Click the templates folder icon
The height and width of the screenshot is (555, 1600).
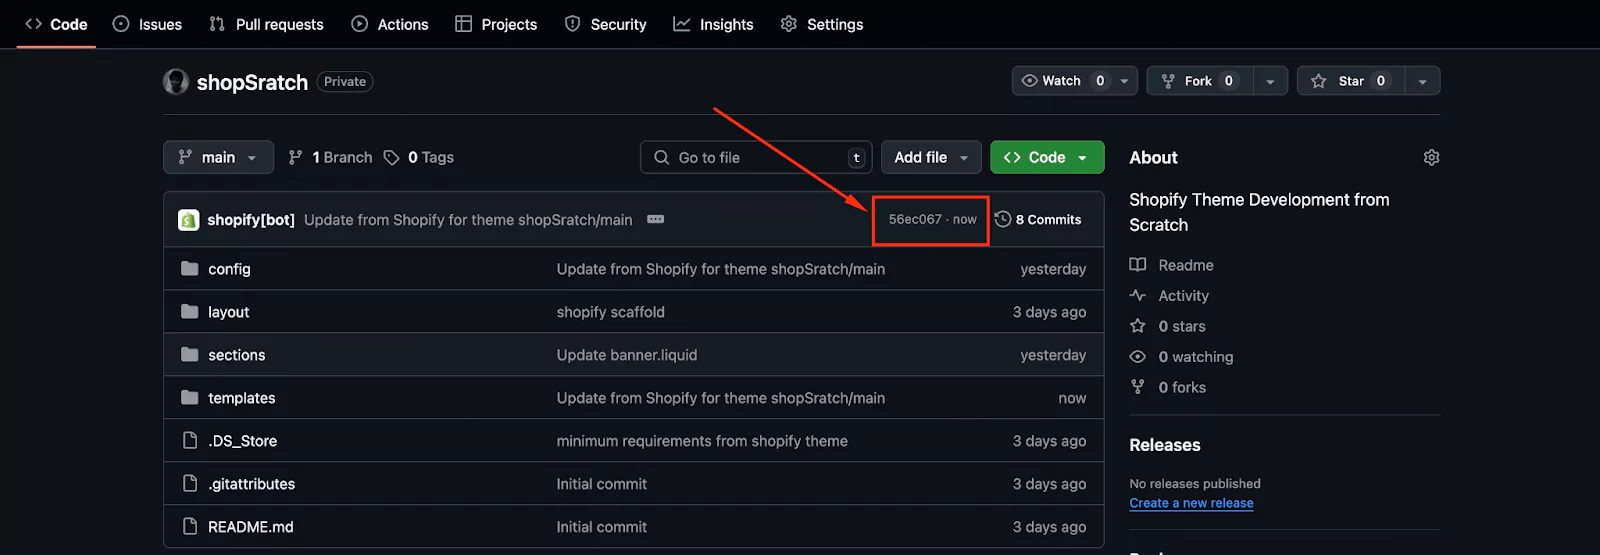(x=190, y=397)
